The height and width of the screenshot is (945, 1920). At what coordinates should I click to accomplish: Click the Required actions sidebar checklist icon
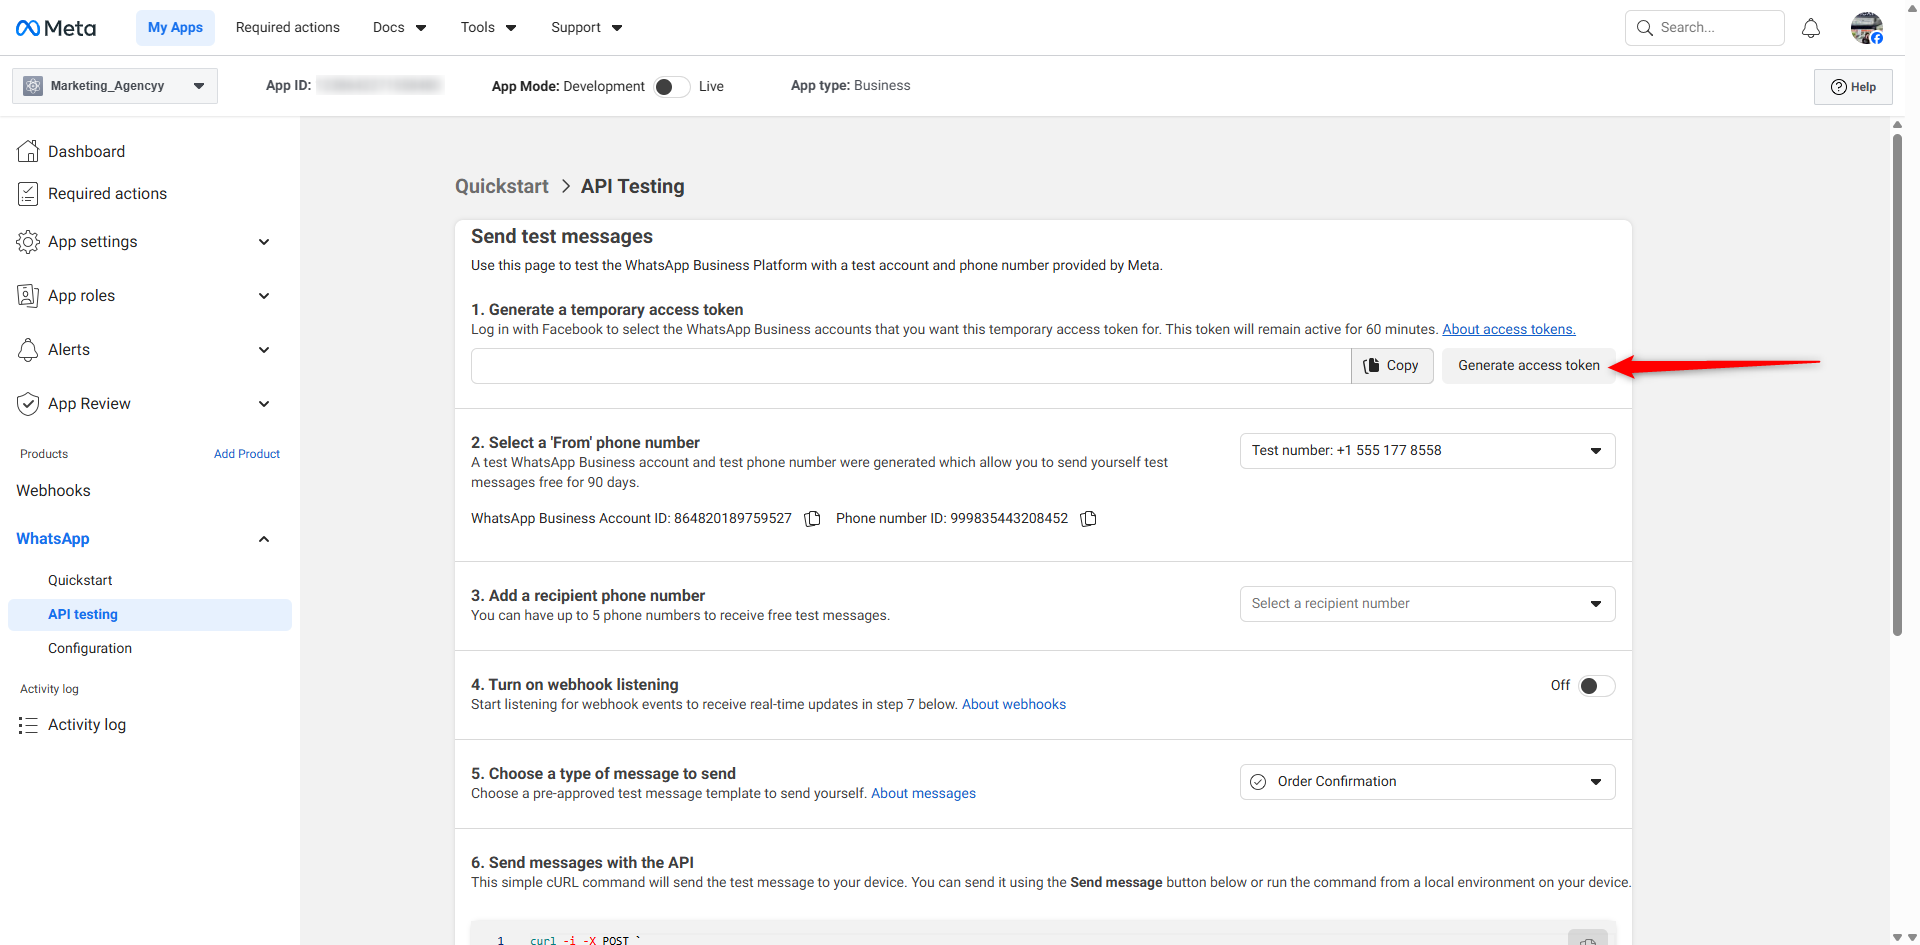coord(28,194)
